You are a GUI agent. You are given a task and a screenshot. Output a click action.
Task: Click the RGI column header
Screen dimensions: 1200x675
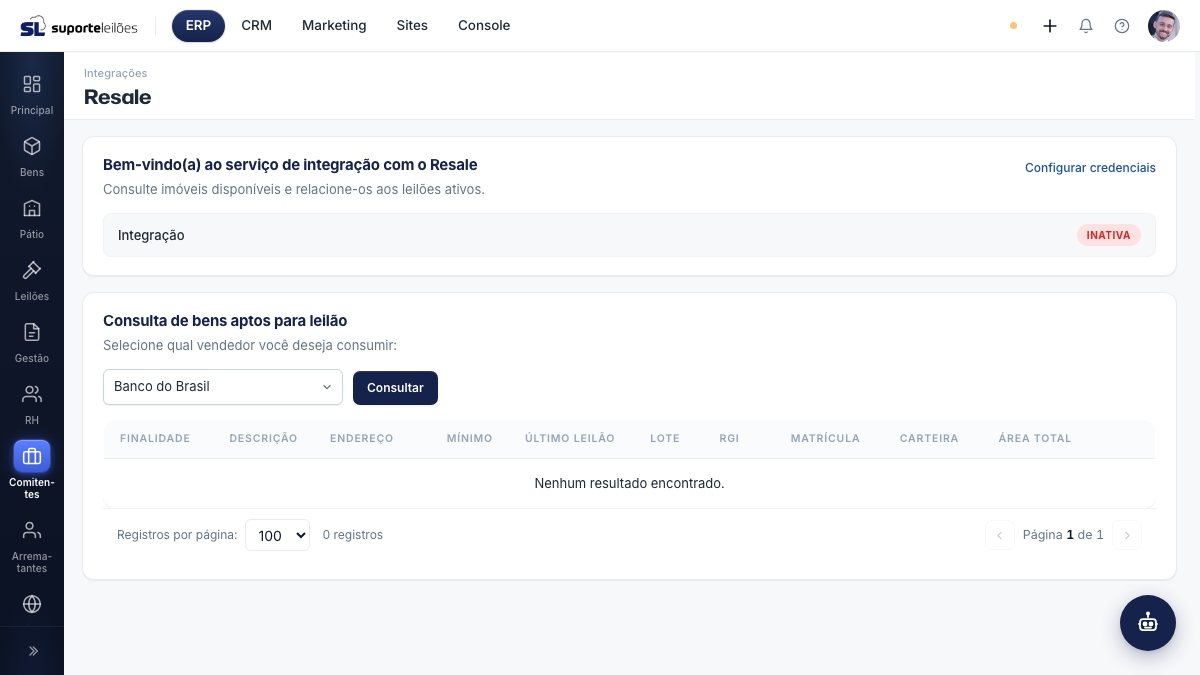click(729, 438)
